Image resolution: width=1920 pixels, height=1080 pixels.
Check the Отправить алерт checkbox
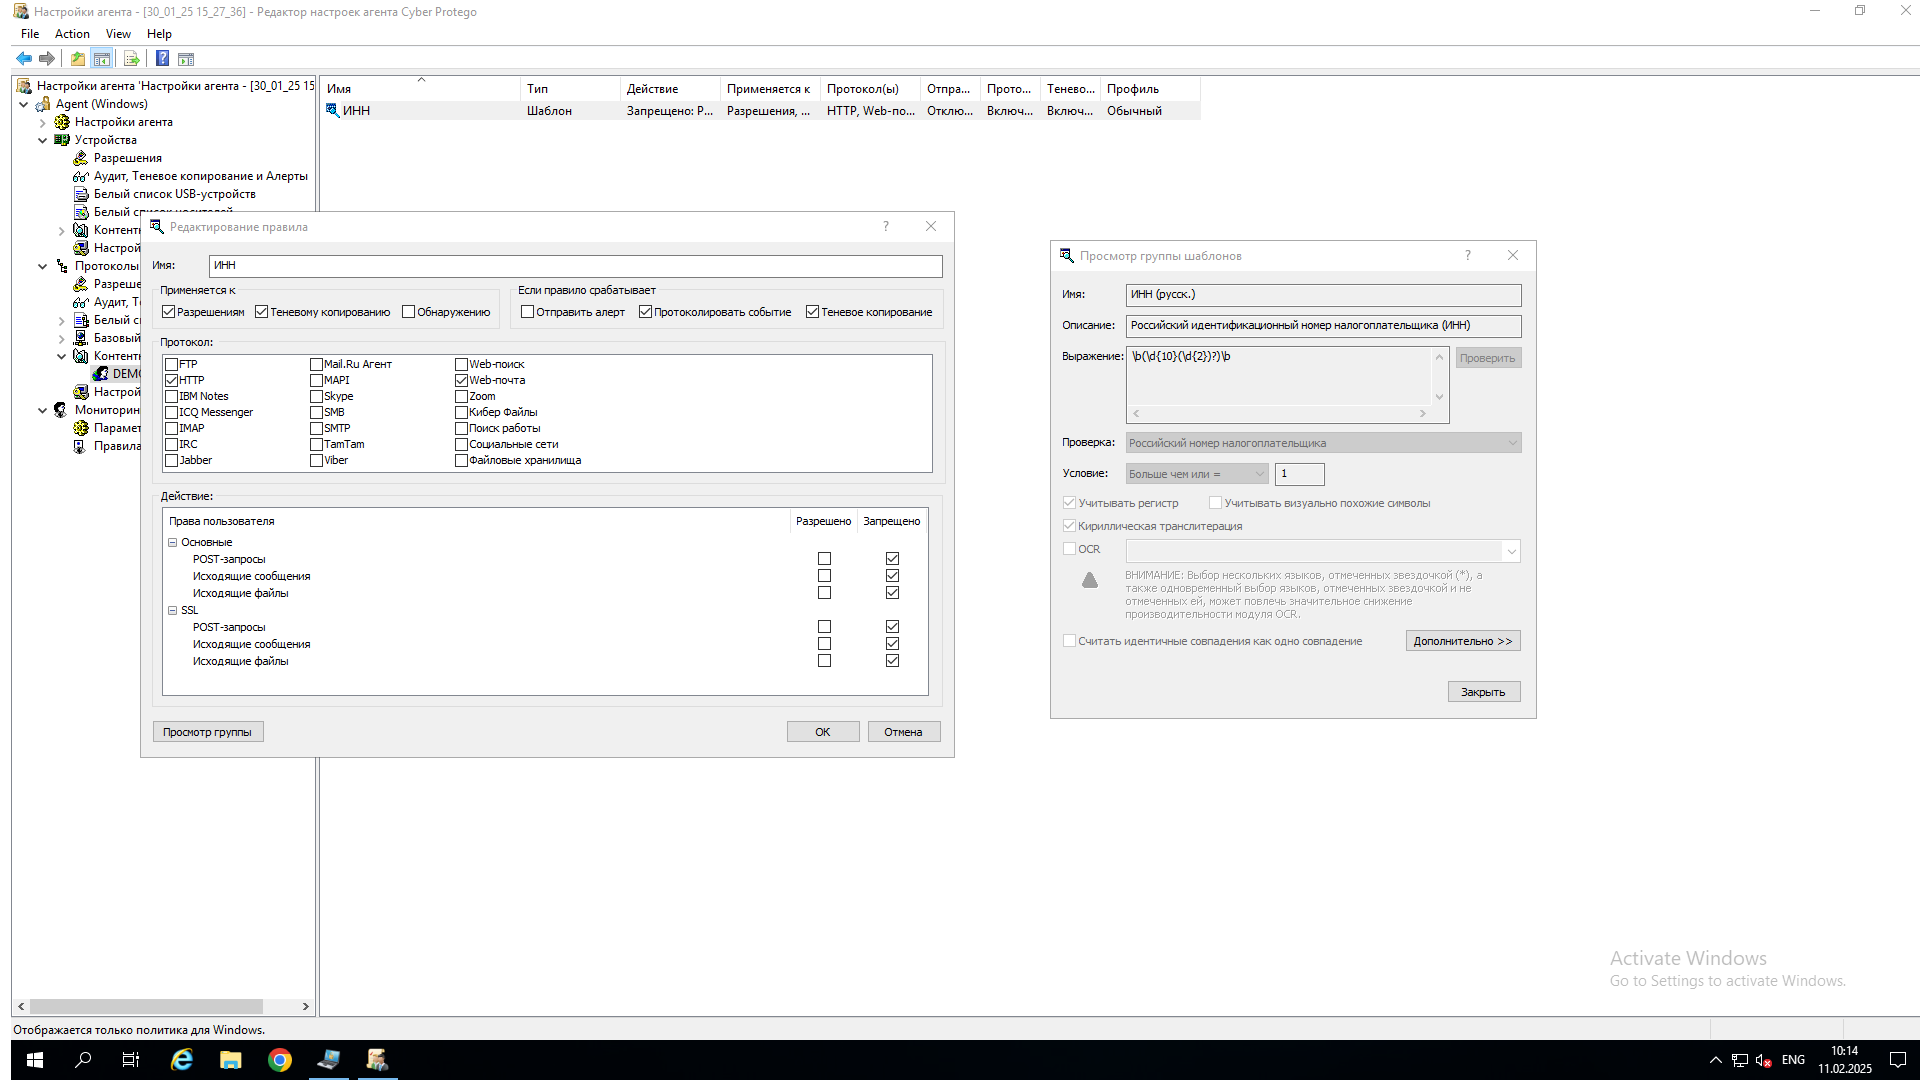(x=527, y=312)
